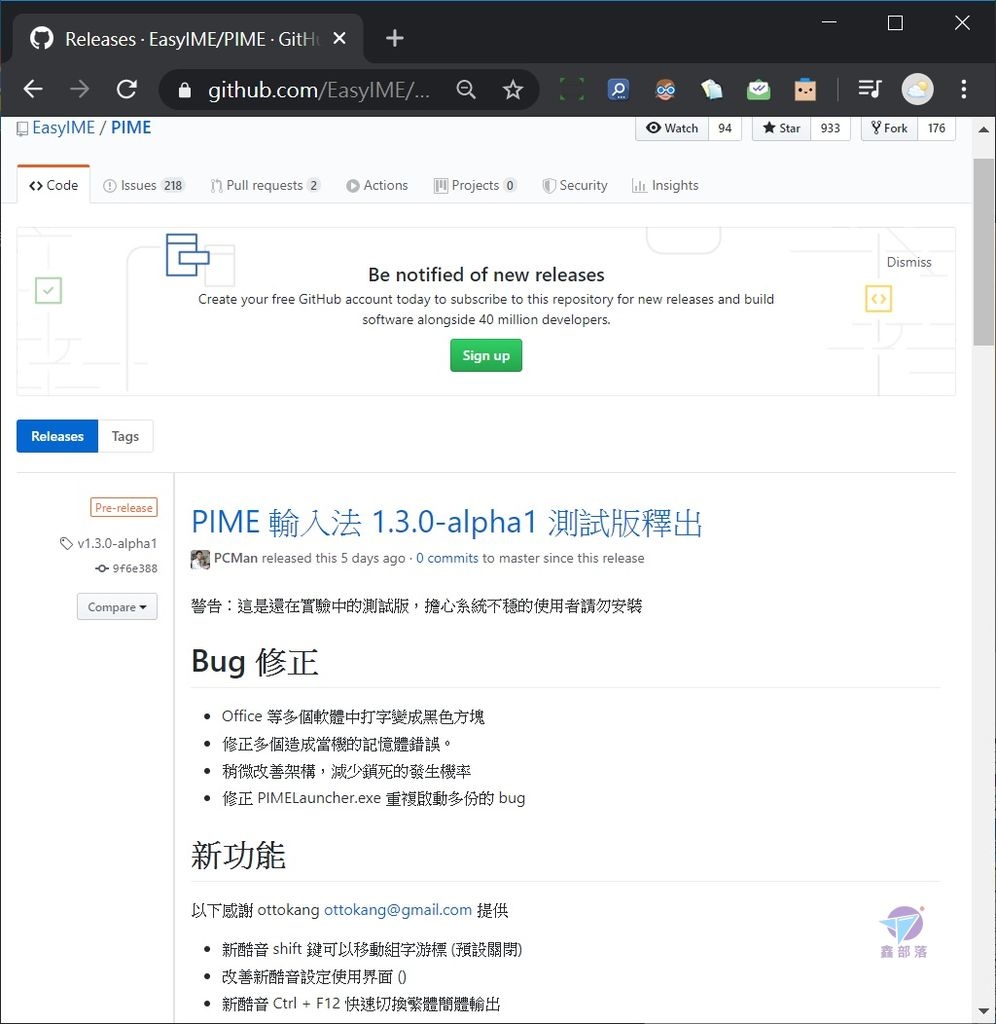
Task: Open the Pull requests tab
Action: point(265,185)
